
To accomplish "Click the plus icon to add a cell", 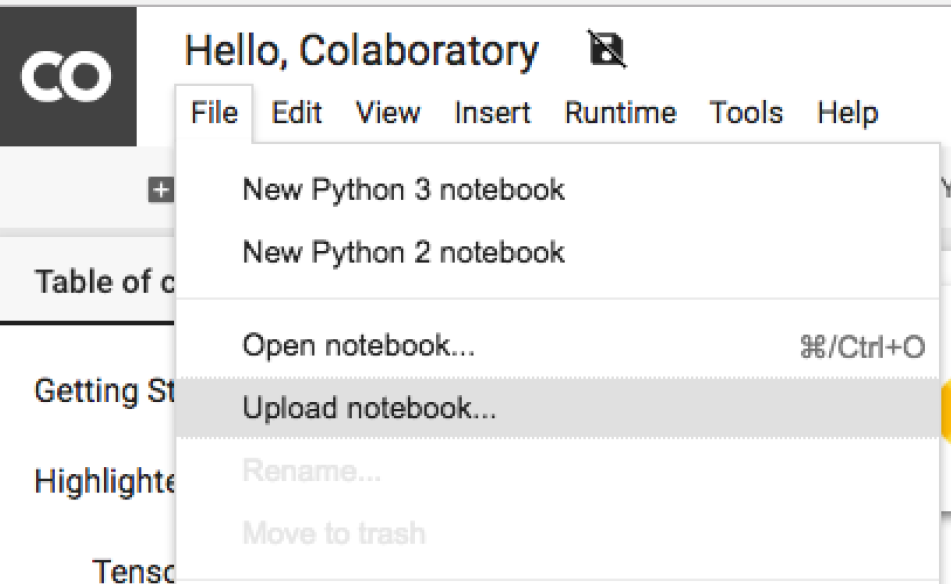I will click(x=161, y=190).
